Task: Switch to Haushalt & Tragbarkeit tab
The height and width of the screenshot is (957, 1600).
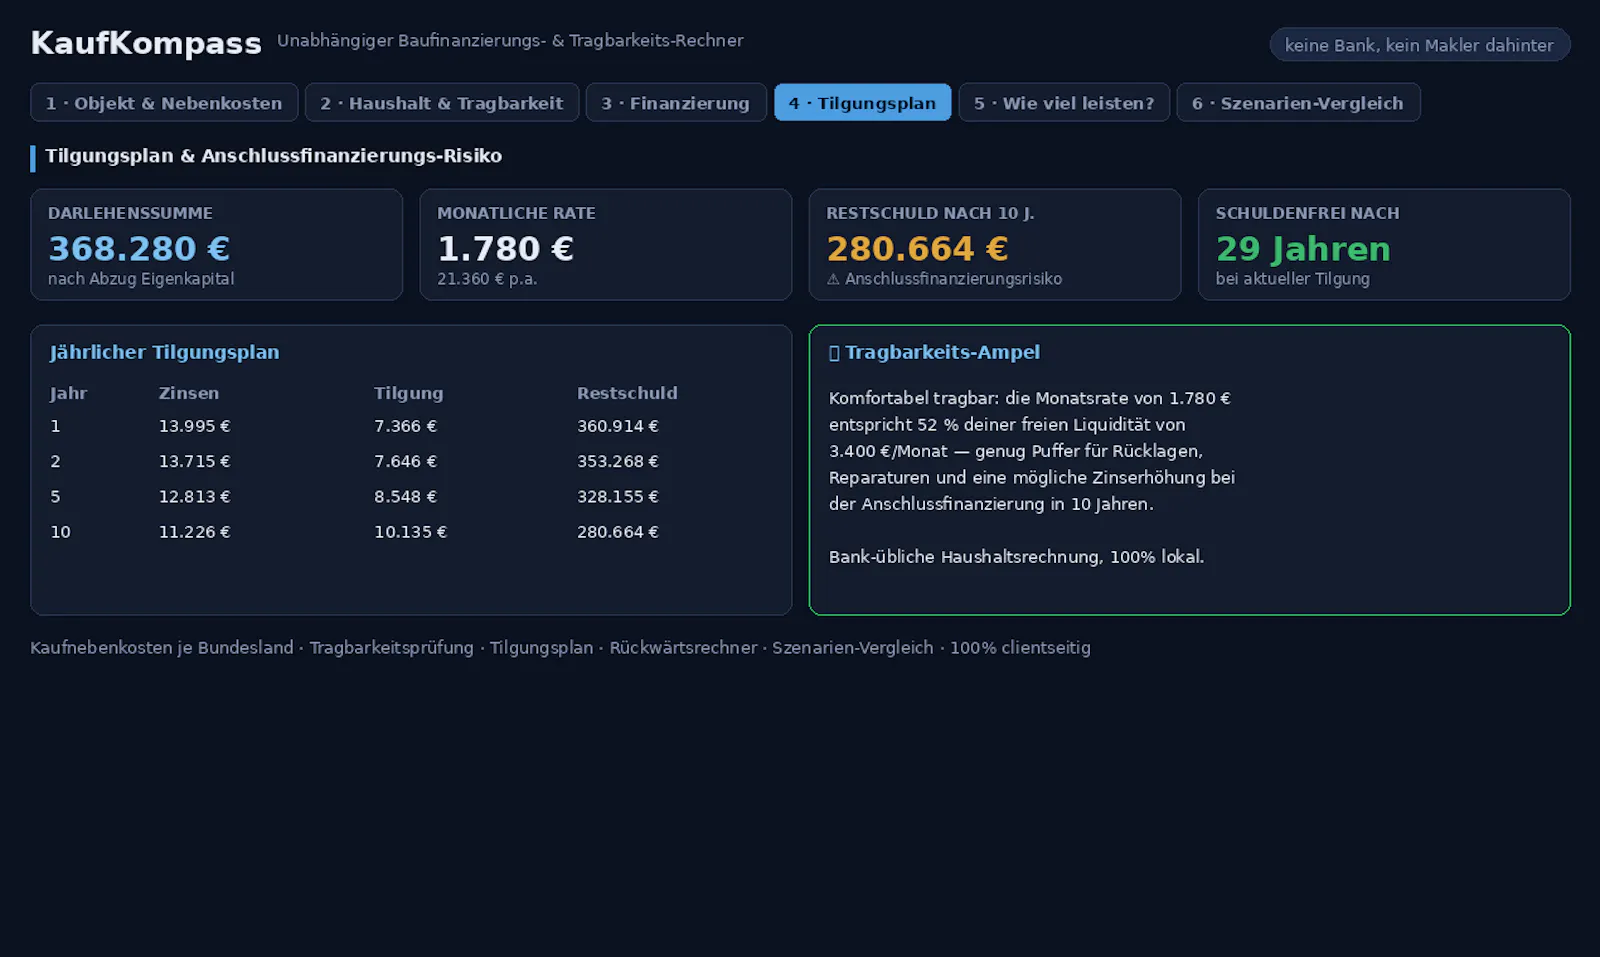Action: click(442, 102)
